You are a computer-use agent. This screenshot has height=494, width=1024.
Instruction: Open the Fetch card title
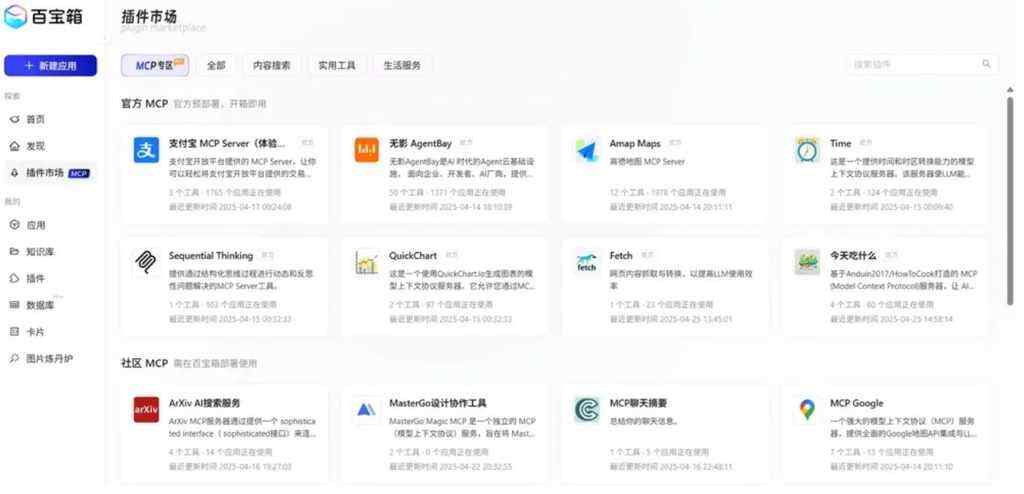pyautogui.click(x=621, y=255)
